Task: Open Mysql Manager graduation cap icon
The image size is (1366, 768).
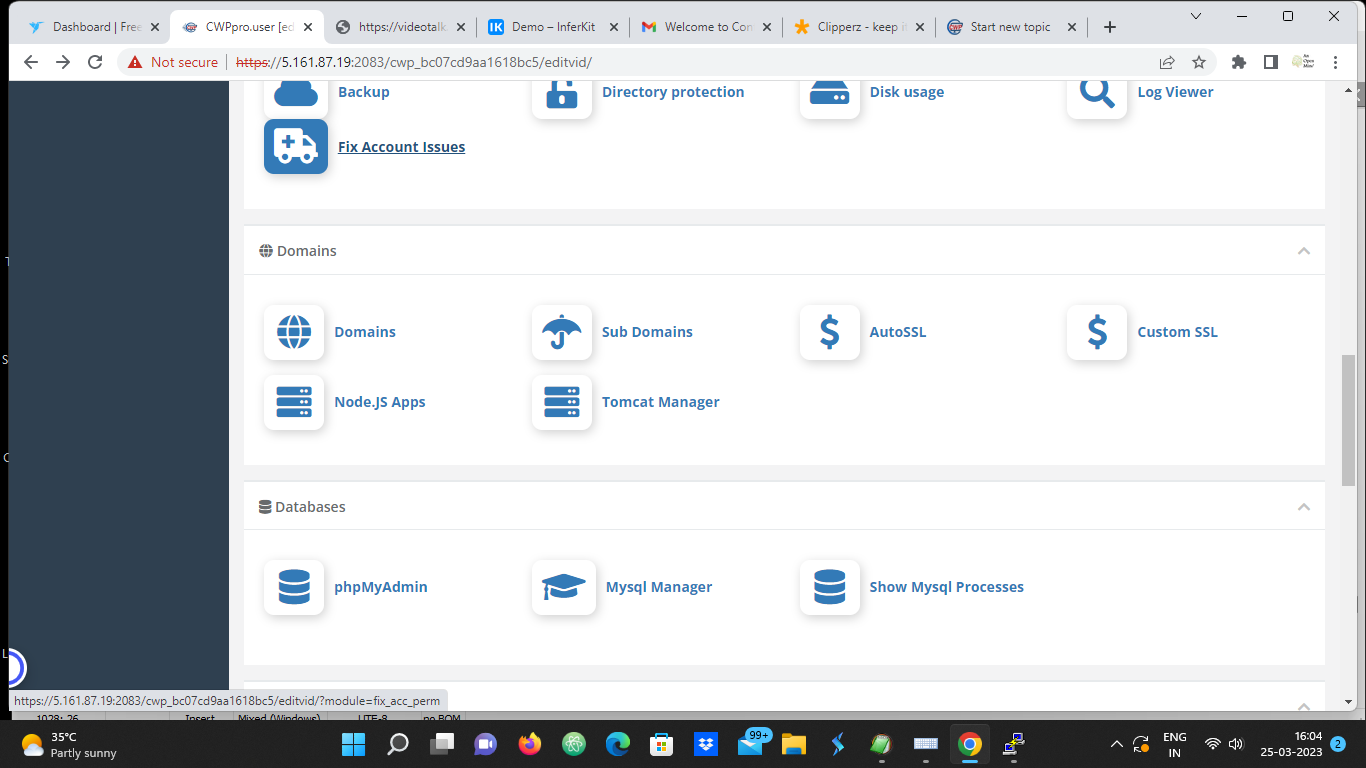Action: [564, 587]
